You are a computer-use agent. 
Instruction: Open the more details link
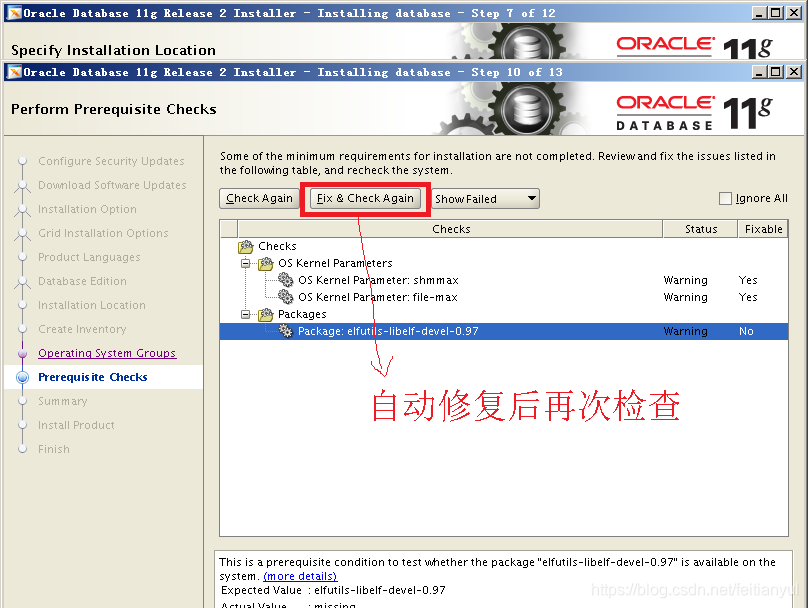pos(300,576)
